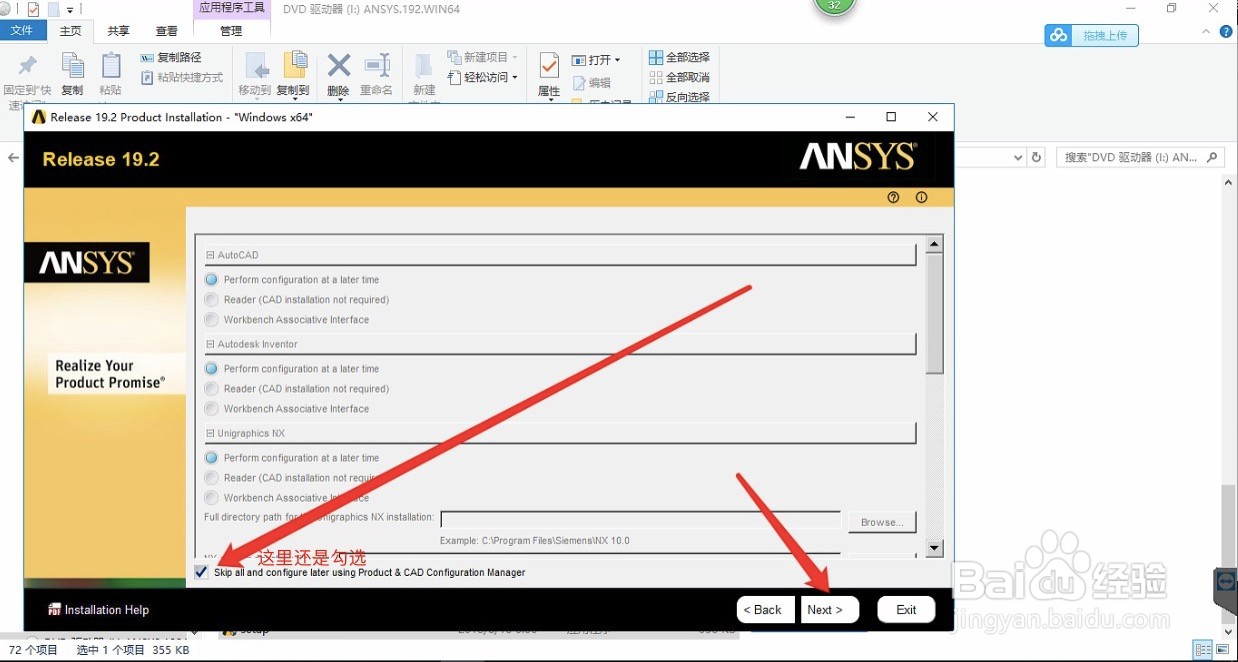Select Autodesk Inventor Perform configuration later
Screen dimensions: 1238x662
click(211, 369)
